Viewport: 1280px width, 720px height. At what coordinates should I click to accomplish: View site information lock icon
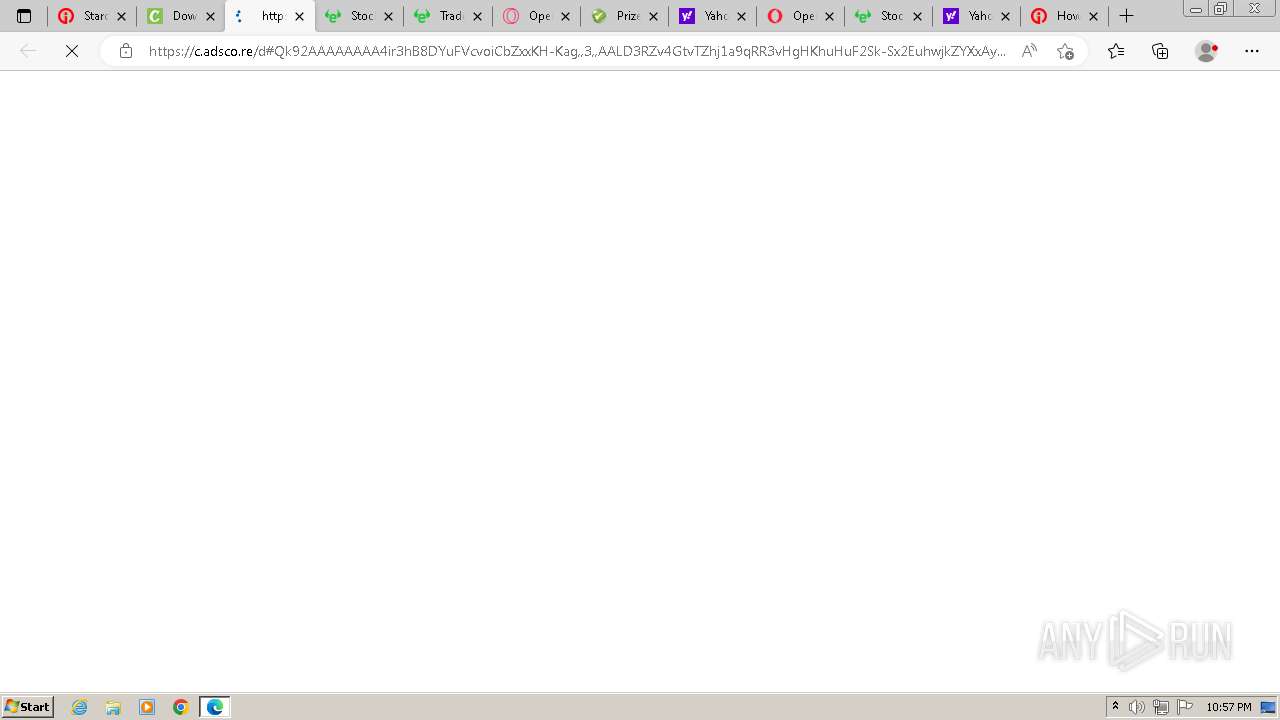tap(125, 51)
